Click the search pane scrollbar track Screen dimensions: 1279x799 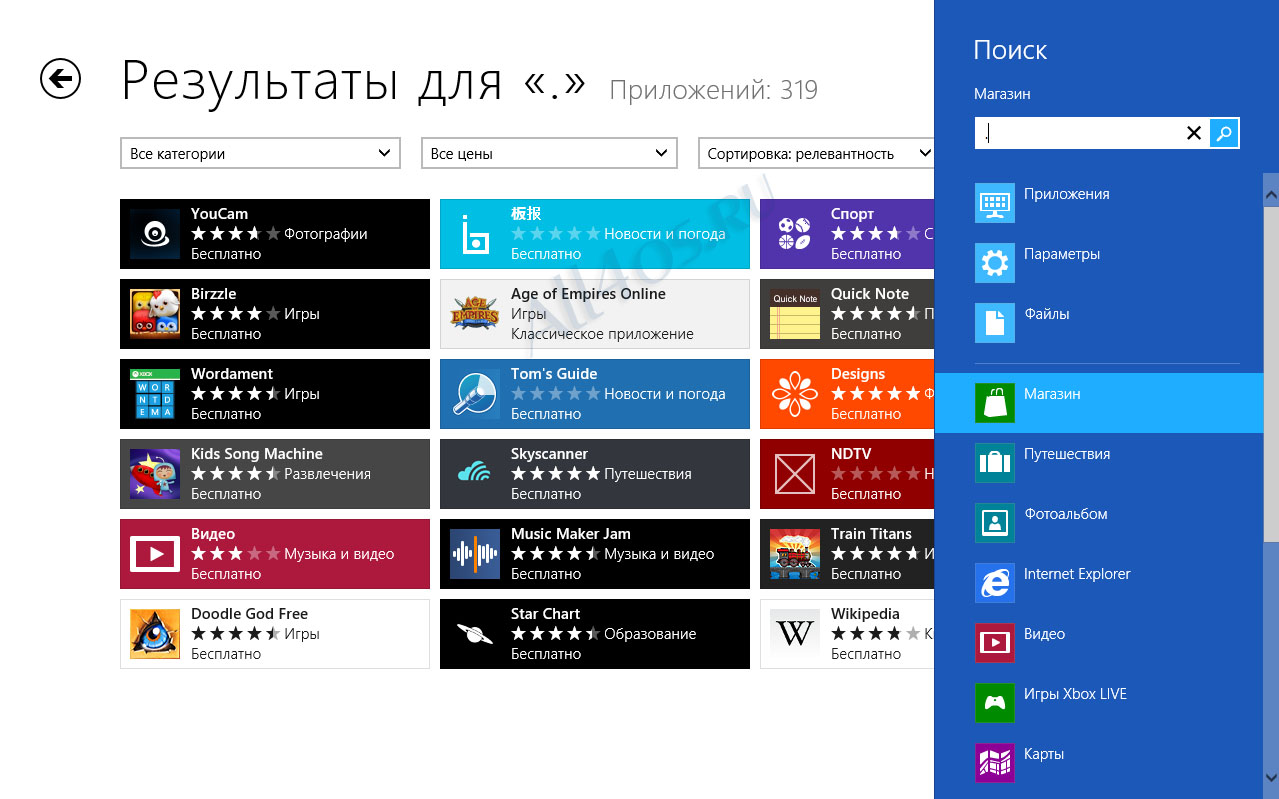coord(1271,657)
